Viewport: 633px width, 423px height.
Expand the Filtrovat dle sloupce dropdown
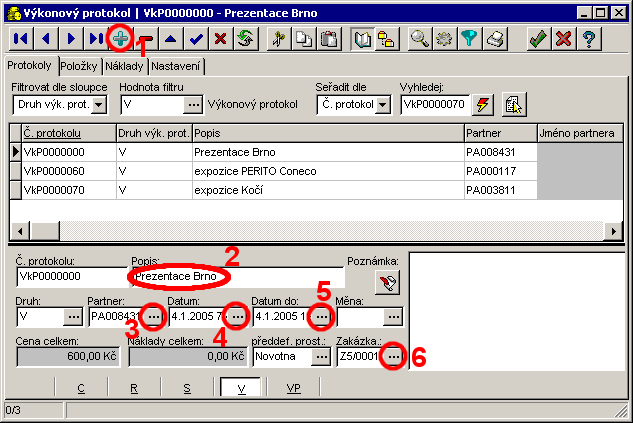click(x=101, y=103)
